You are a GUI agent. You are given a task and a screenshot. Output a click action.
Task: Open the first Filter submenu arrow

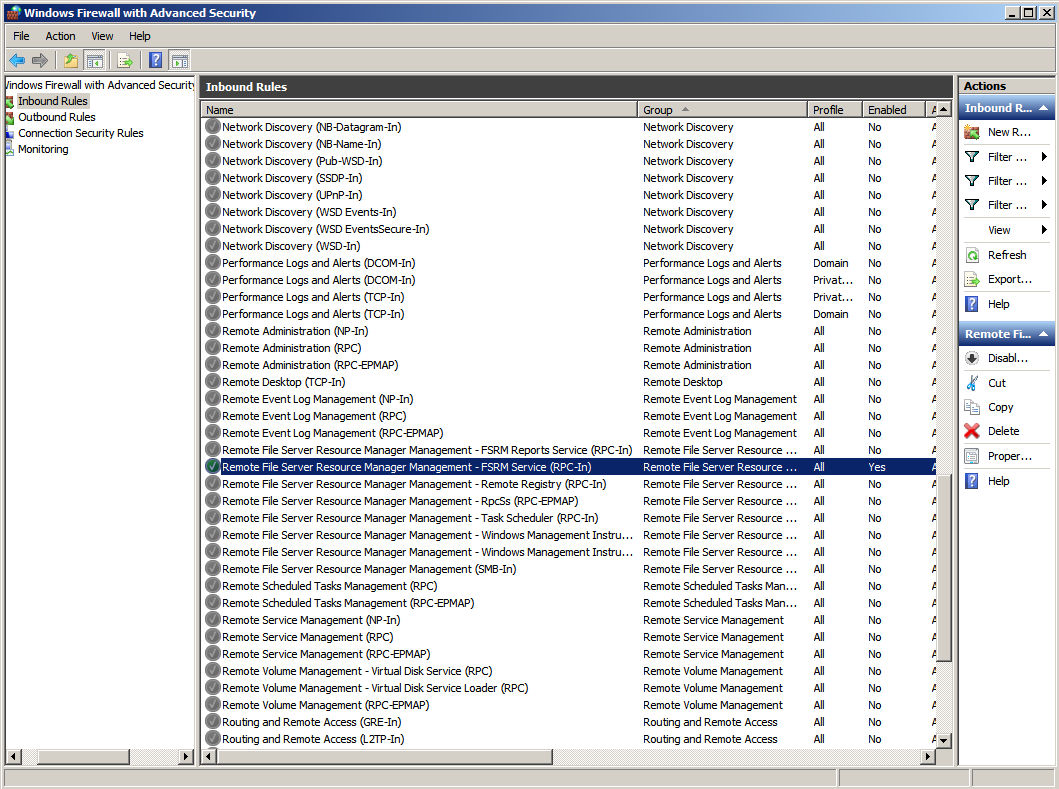tap(1044, 157)
